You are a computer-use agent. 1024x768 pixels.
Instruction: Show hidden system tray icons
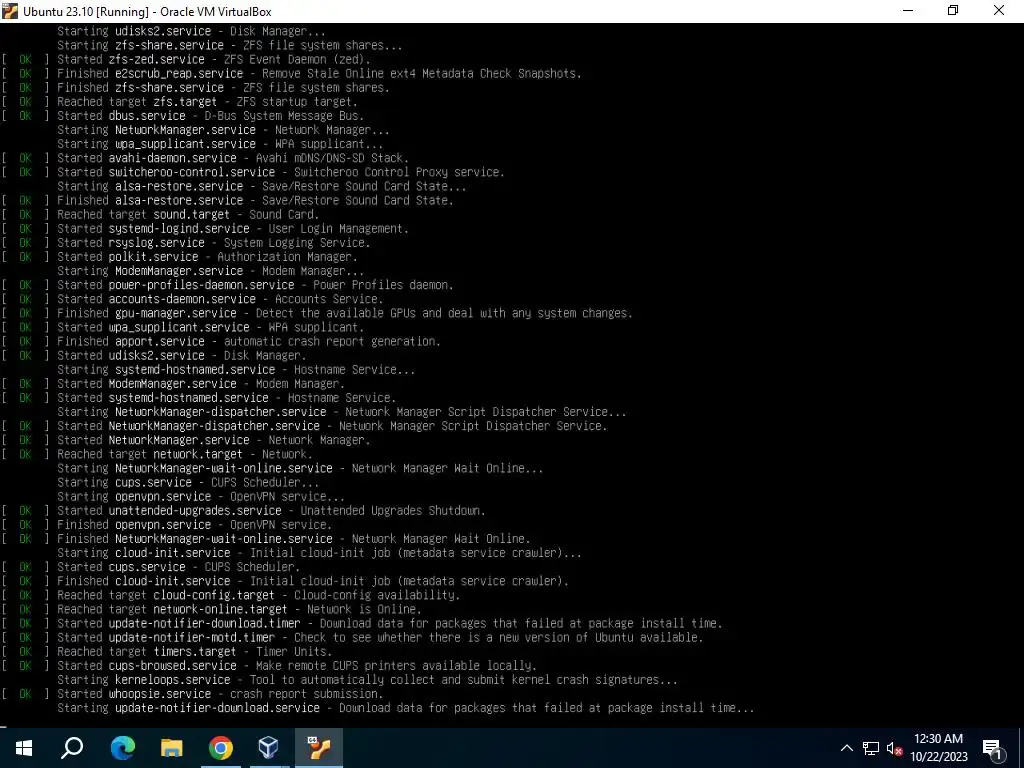846,748
